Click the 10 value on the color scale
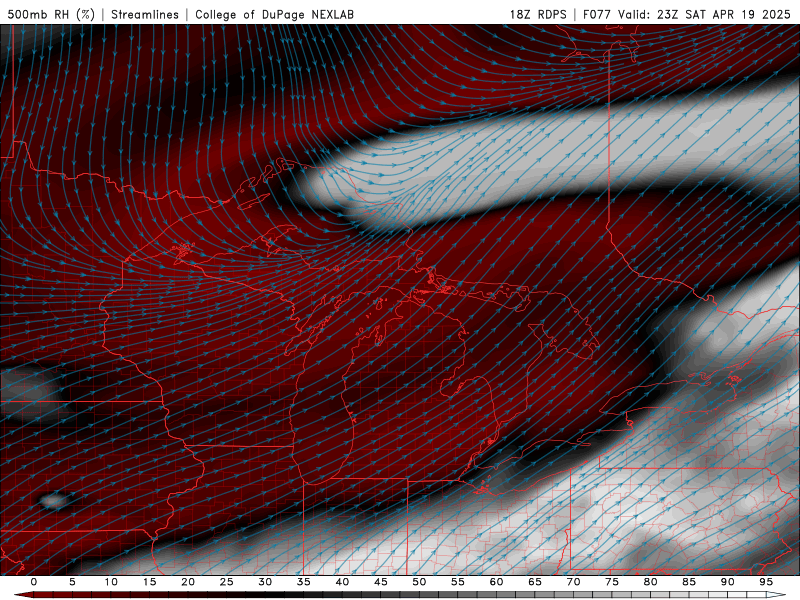Image resolution: width=800 pixels, height=600 pixels. point(111,582)
